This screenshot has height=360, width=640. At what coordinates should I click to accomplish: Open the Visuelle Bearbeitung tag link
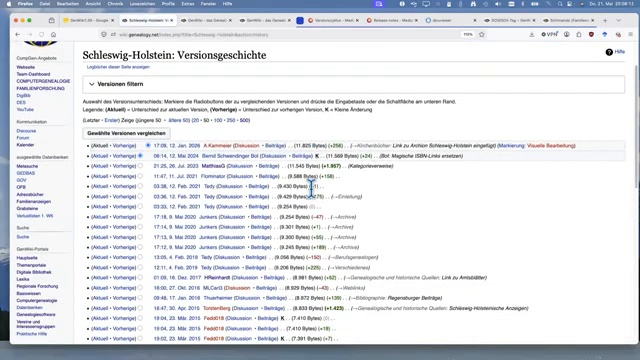(551, 146)
